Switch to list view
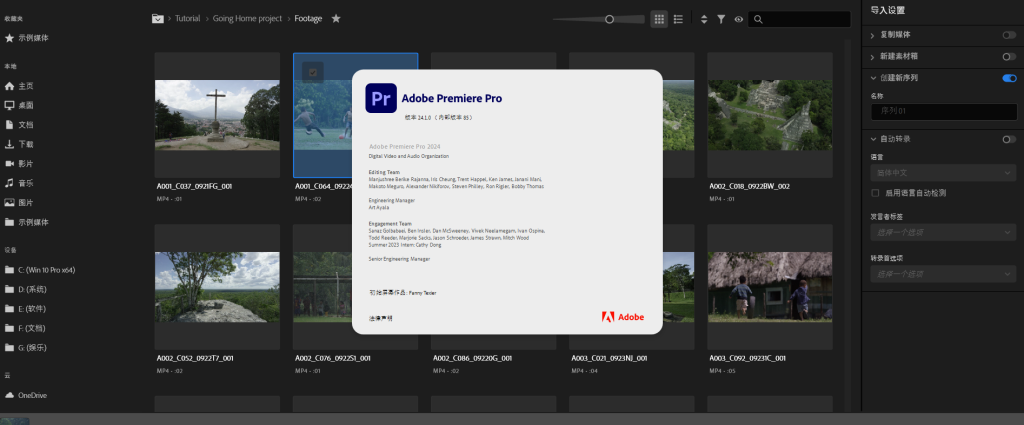1024x425 pixels. click(x=679, y=20)
